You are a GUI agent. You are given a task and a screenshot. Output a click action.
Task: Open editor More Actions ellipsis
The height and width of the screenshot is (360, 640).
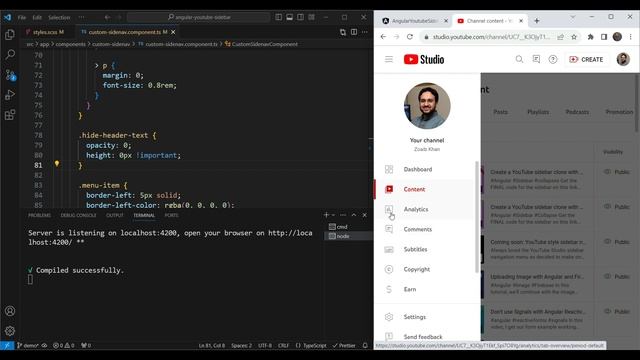tap(364, 32)
